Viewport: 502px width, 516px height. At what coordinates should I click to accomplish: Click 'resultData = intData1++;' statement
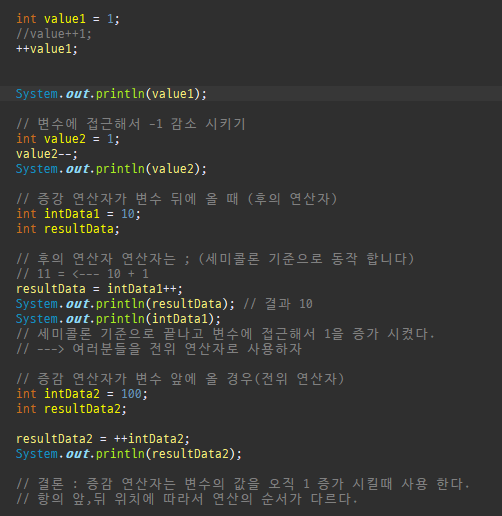click(x=99, y=289)
